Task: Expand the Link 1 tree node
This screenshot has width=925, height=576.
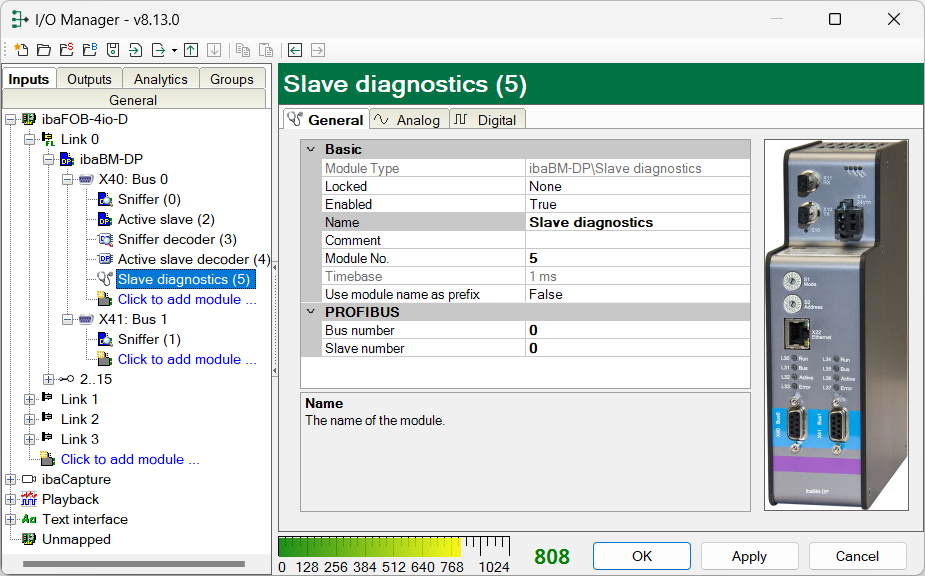Action: (x=29, y=400)
